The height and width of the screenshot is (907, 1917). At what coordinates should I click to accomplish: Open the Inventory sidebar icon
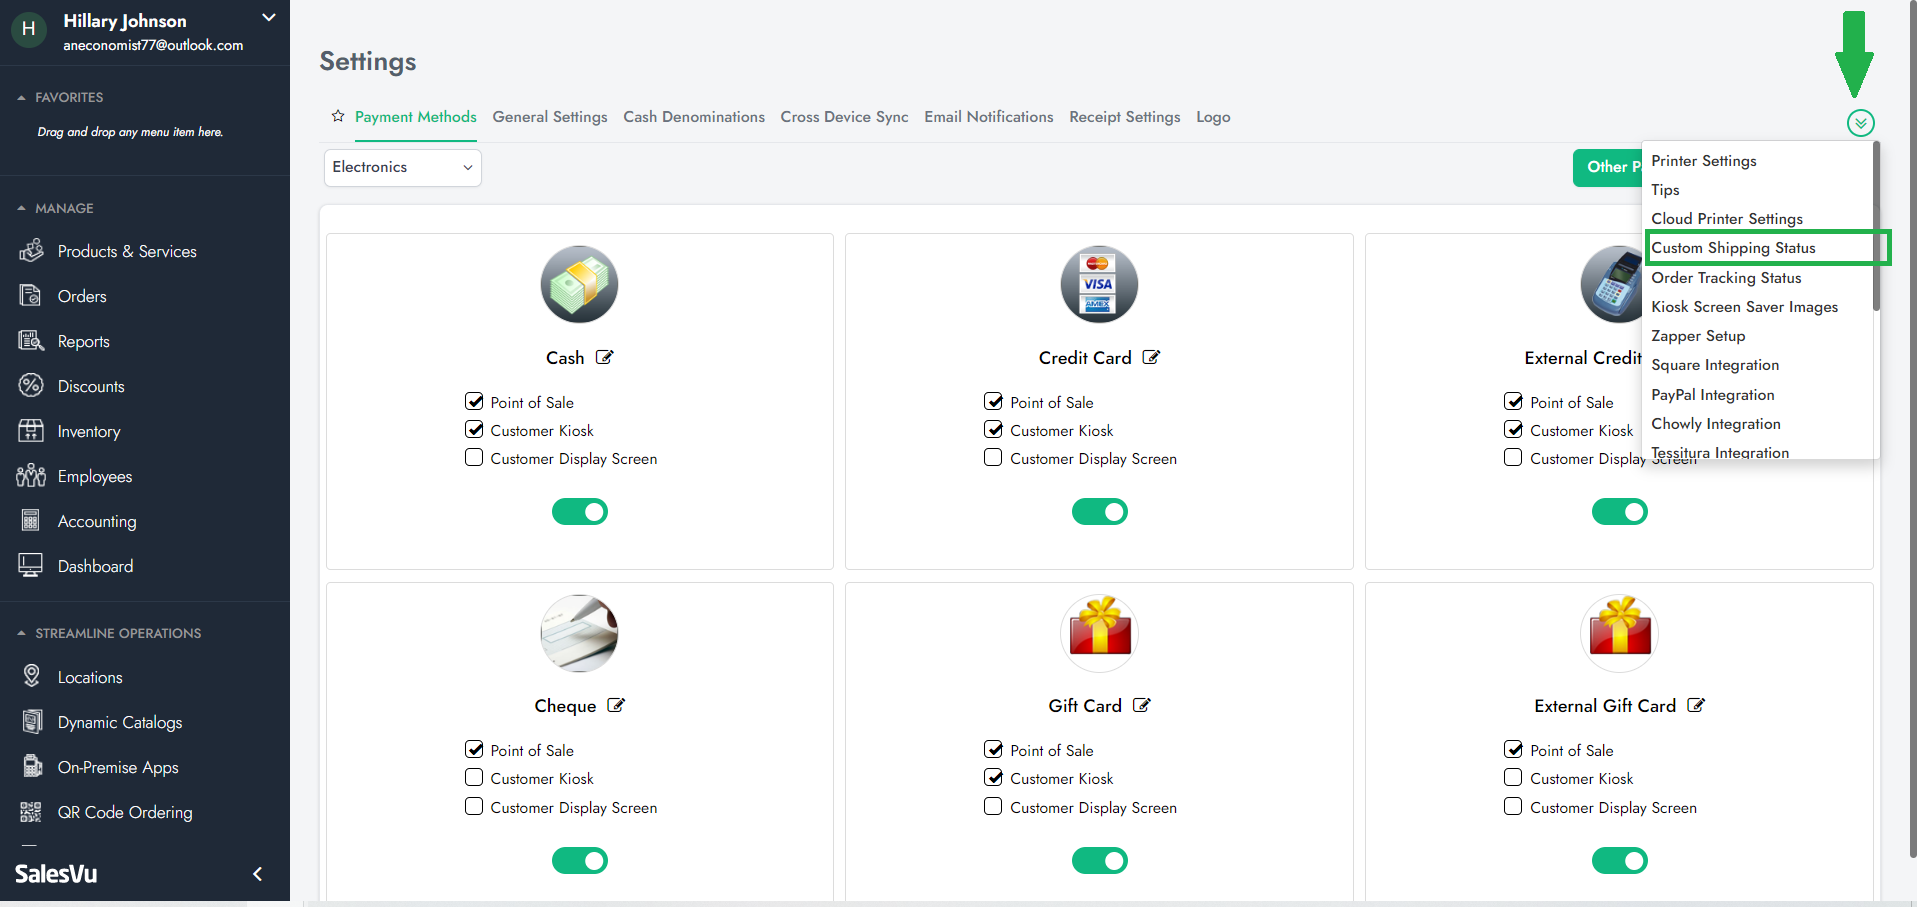pyautogui.click(x=31, y=431)
